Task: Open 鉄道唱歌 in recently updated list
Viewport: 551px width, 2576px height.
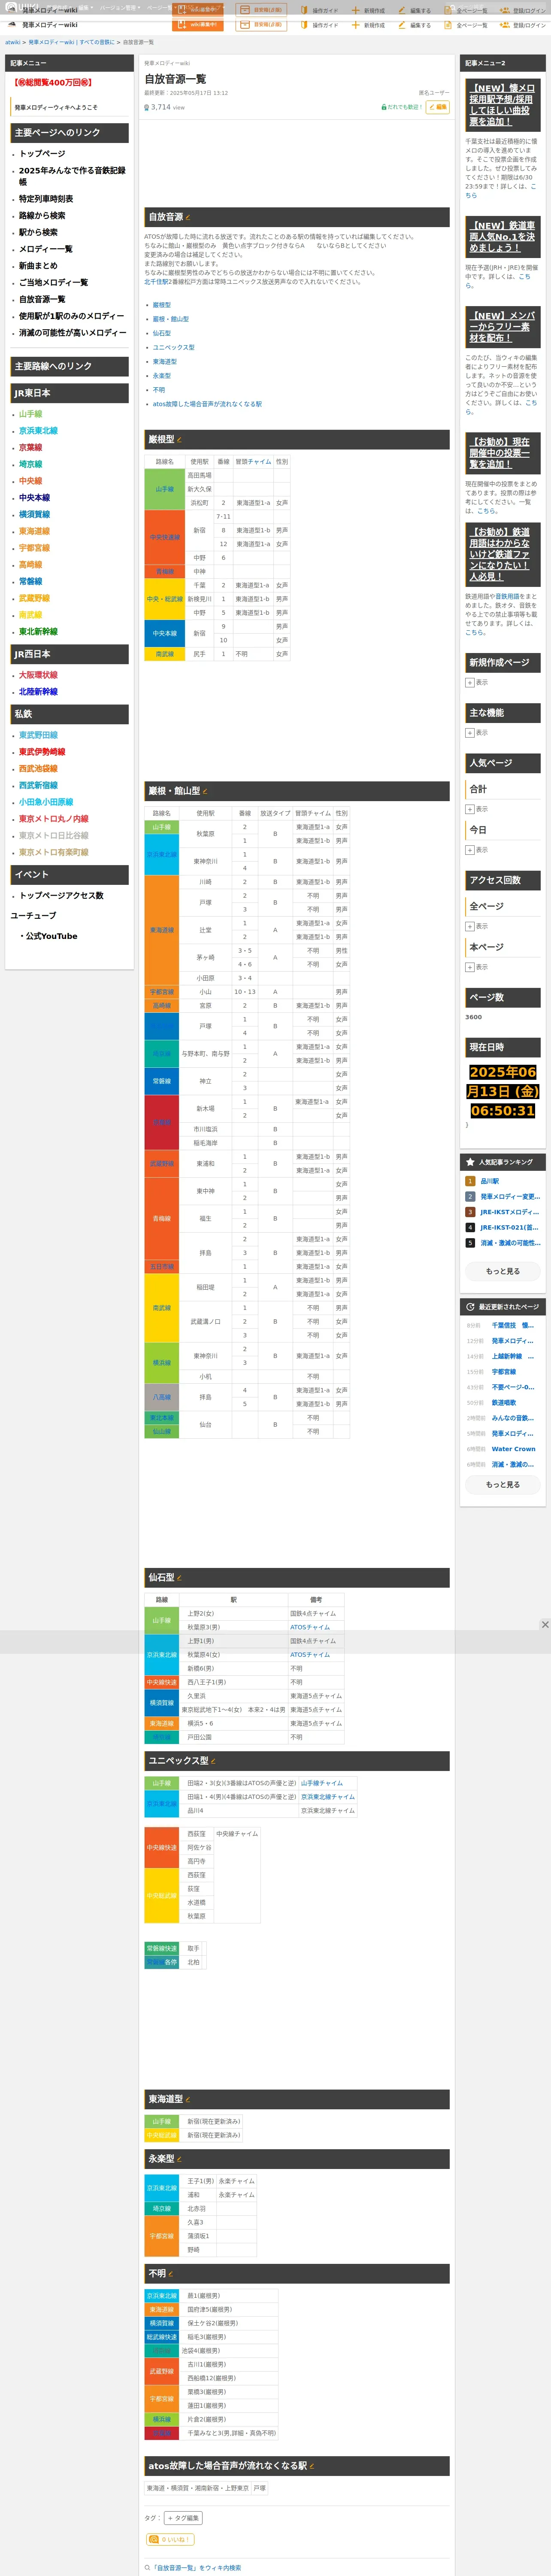Action: (x=503, y=1403)
